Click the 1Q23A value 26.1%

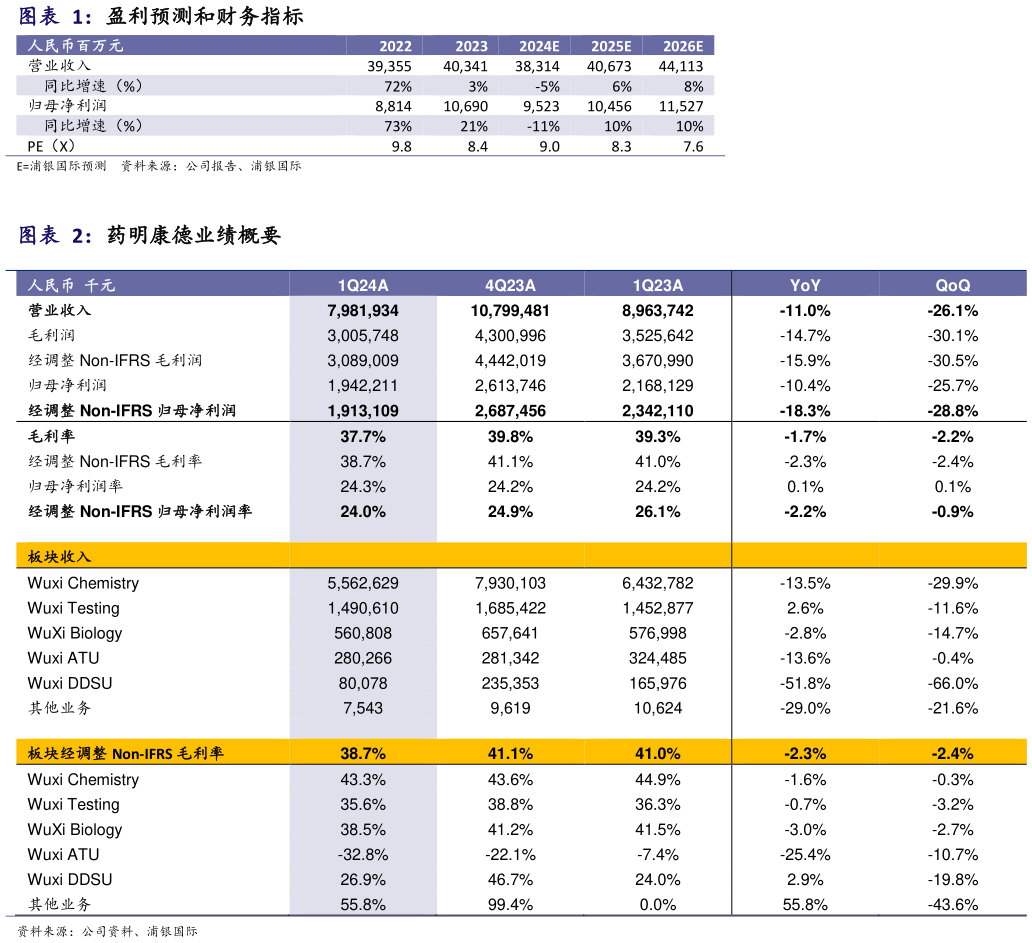pos(658,511)
